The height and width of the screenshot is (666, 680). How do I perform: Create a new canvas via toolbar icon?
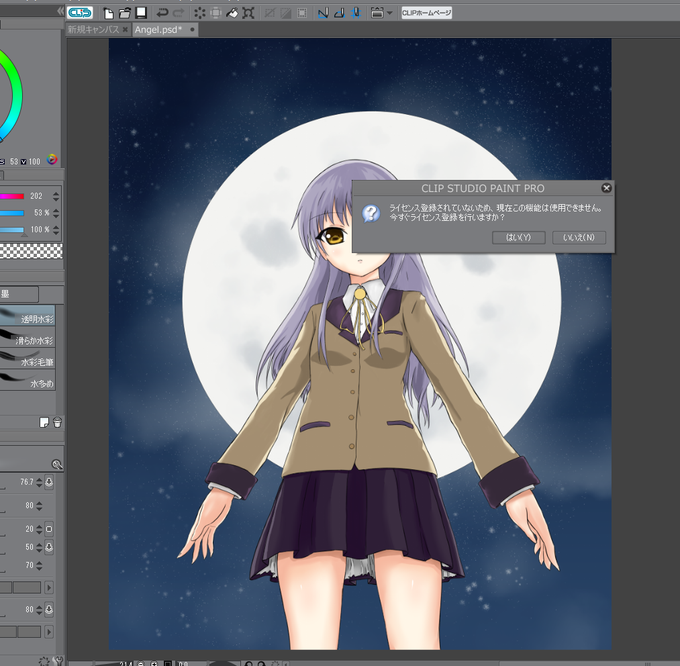(108, 13)
